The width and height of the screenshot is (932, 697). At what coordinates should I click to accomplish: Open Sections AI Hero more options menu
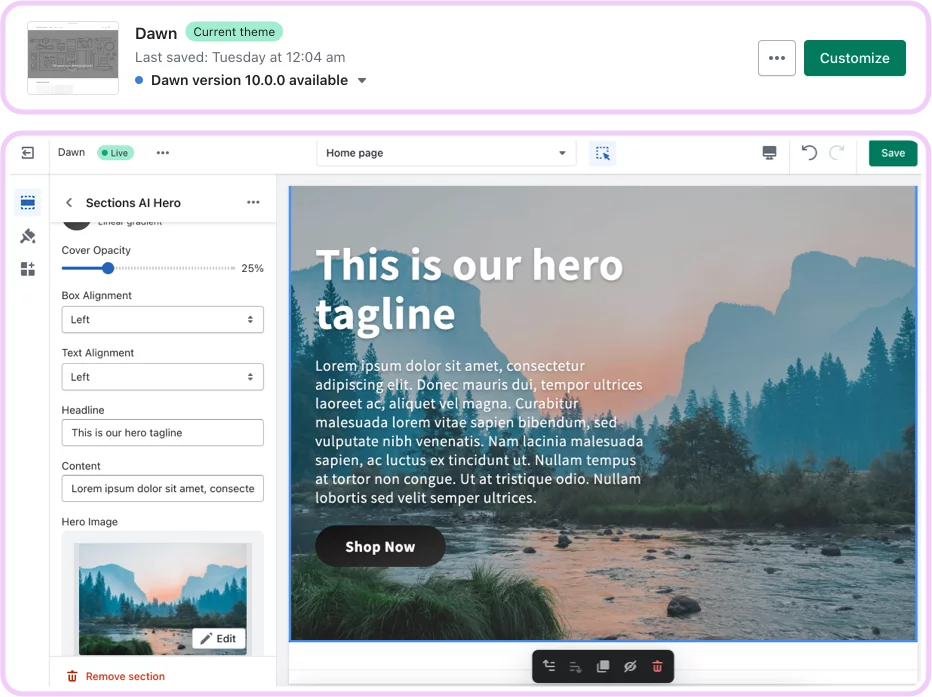(253, 203)
